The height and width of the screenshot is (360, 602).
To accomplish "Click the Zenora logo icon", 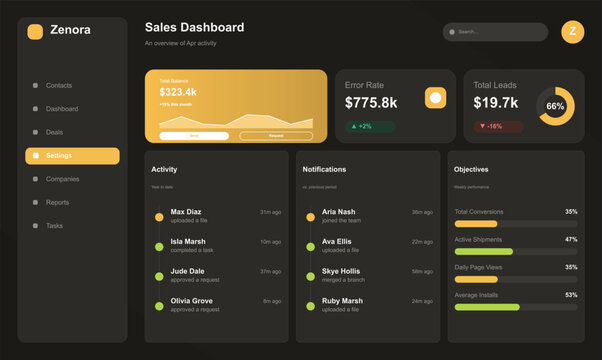I will coord(35,32).
